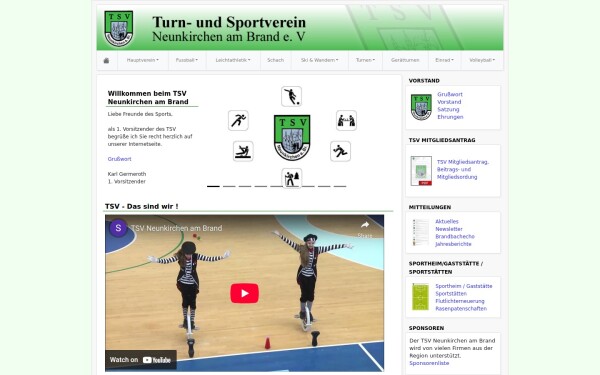Click the central TSV crest in the icon circle

(292, 137)
